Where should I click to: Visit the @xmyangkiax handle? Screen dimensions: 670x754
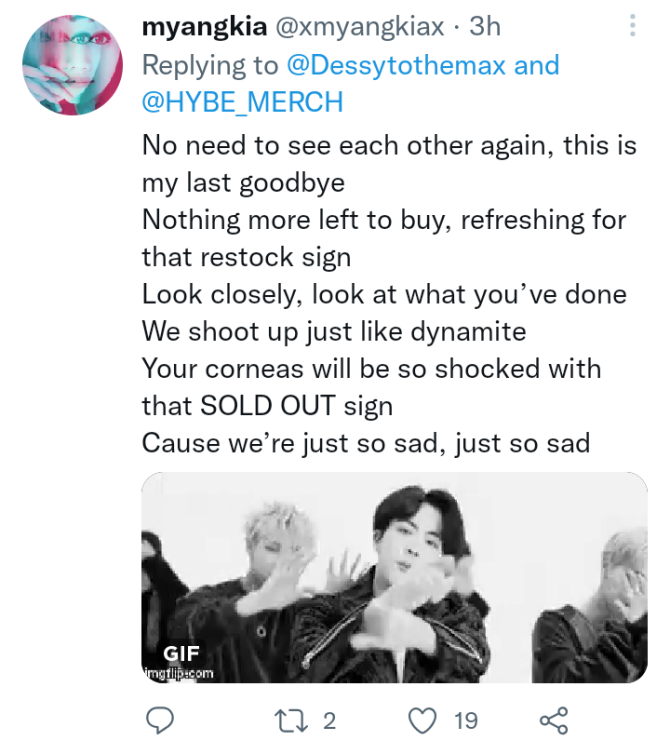359,26
